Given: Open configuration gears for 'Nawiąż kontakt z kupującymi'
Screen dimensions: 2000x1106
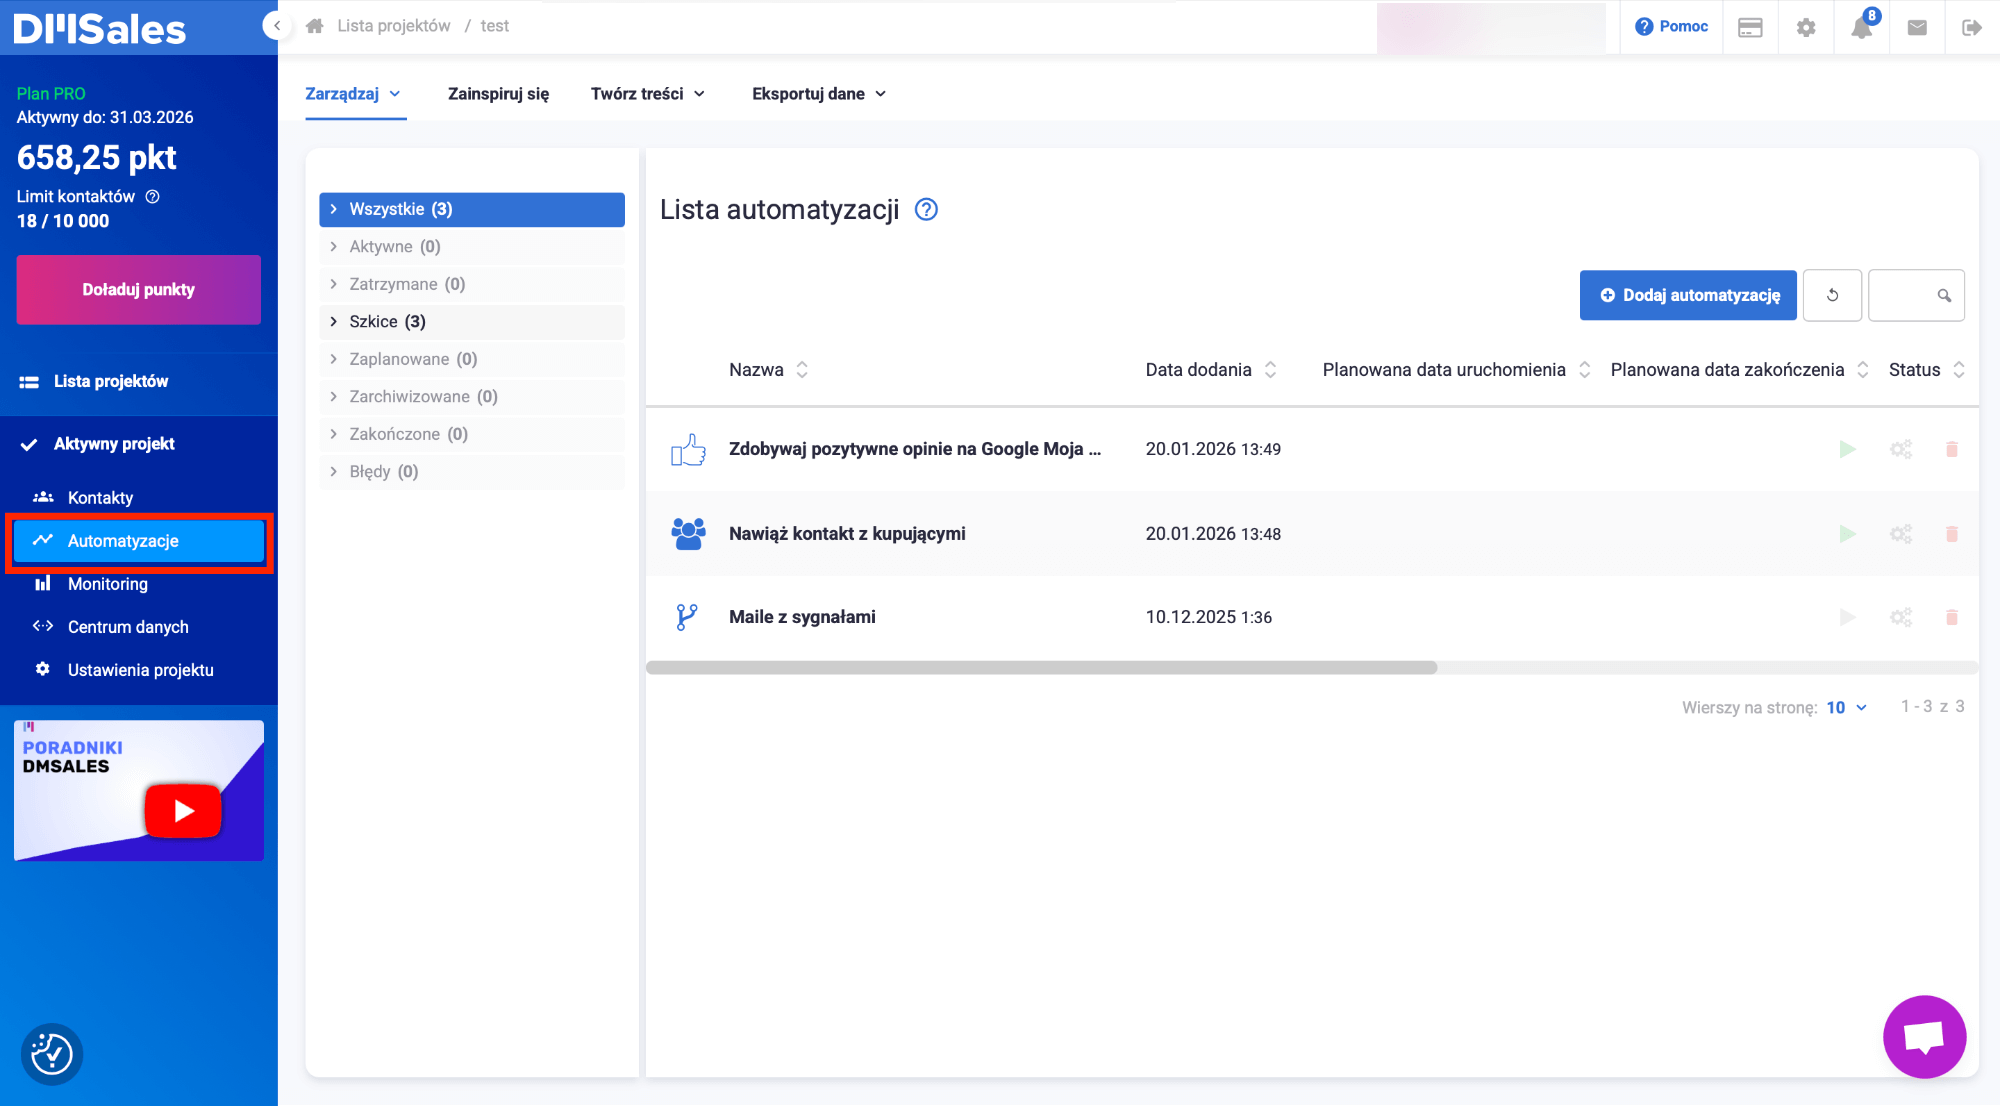Looking at the screenshot, I should (x=1900, y=533).
